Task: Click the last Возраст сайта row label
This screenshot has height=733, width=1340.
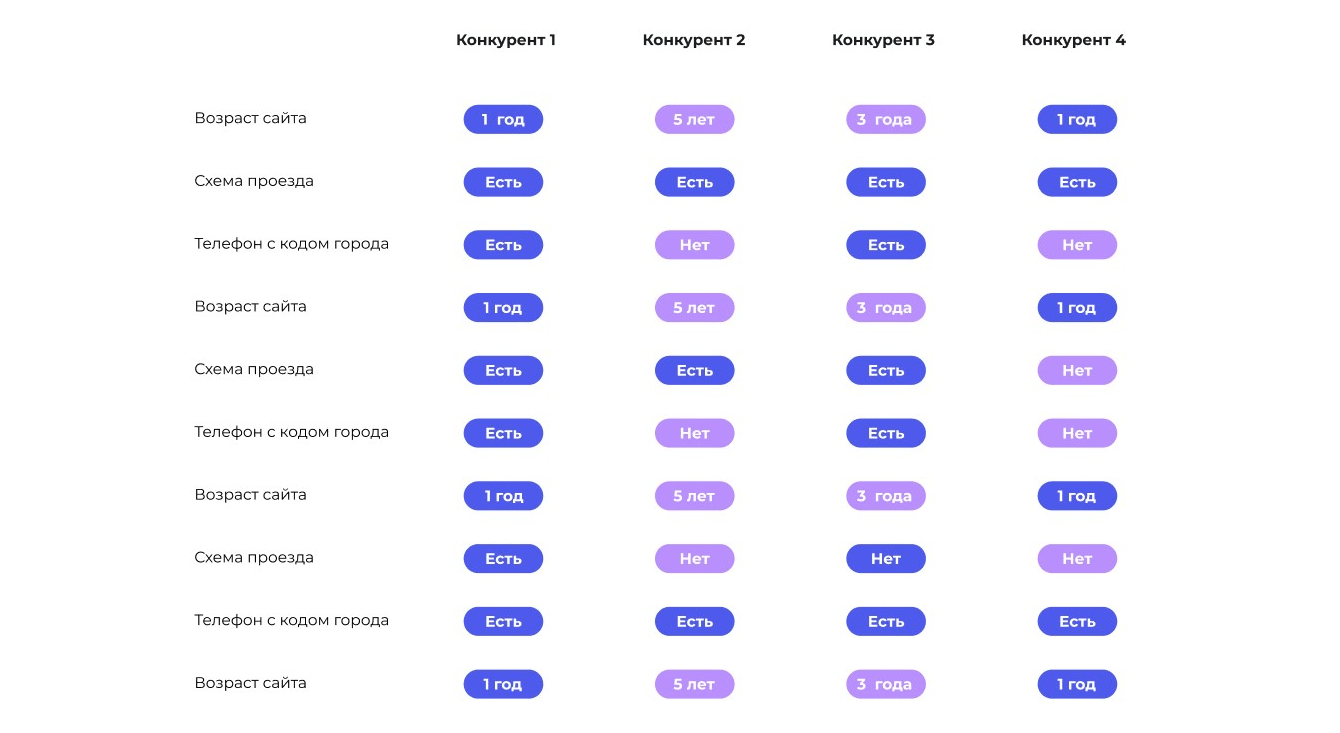Action: click(x=250, y=683)
